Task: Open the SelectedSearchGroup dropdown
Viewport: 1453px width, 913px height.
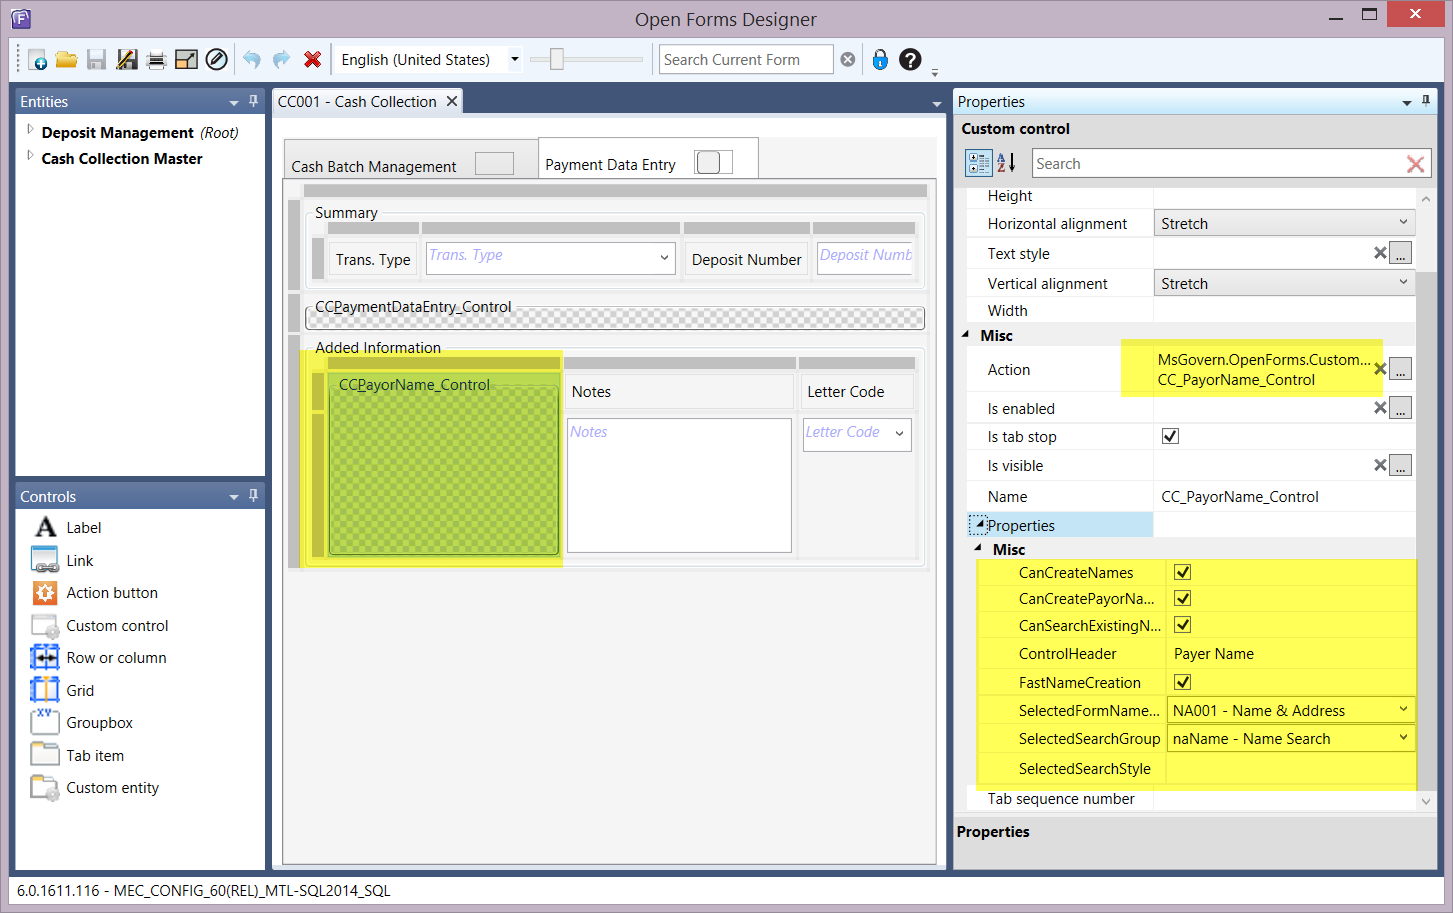Action: click(1402, 738)
